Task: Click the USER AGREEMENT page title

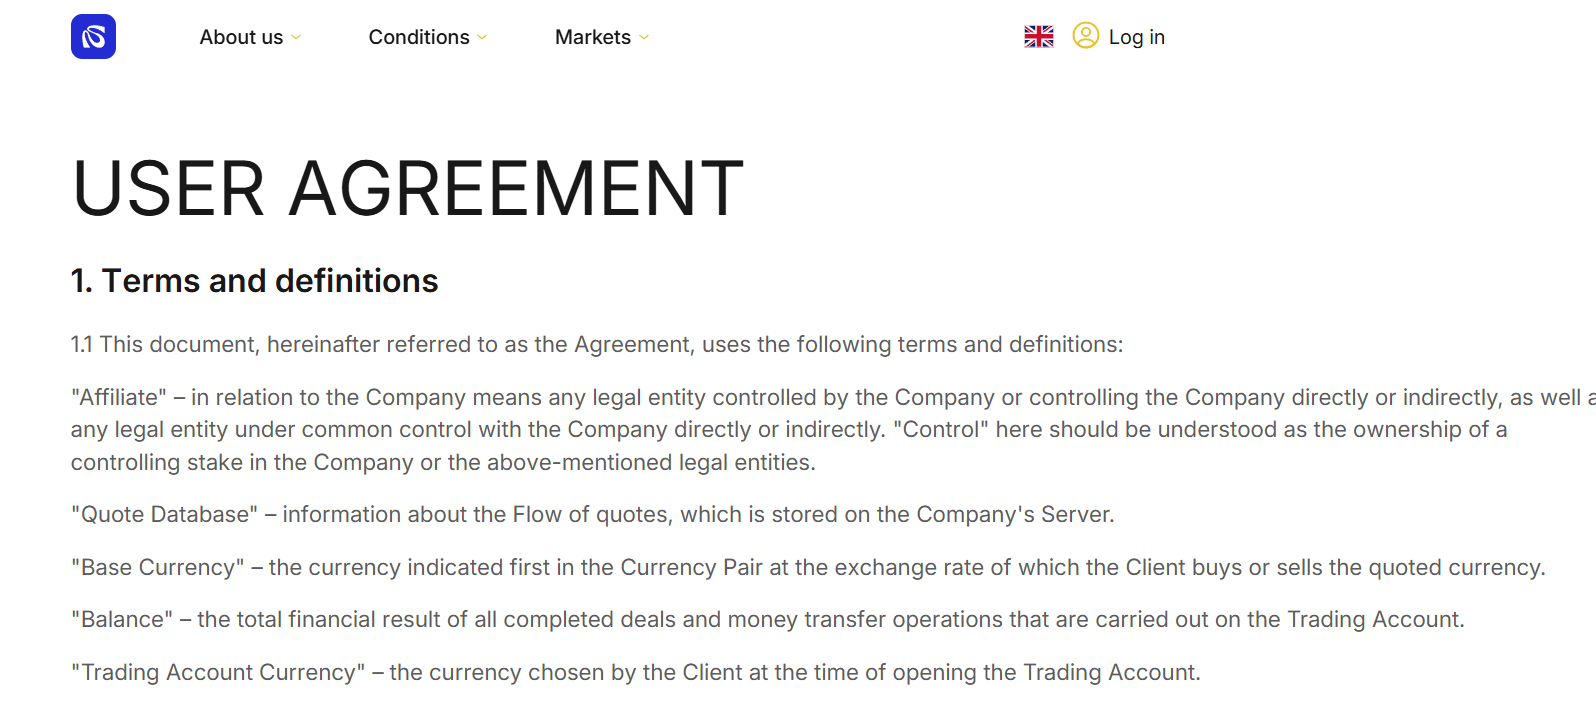Action: pos(407,188)
